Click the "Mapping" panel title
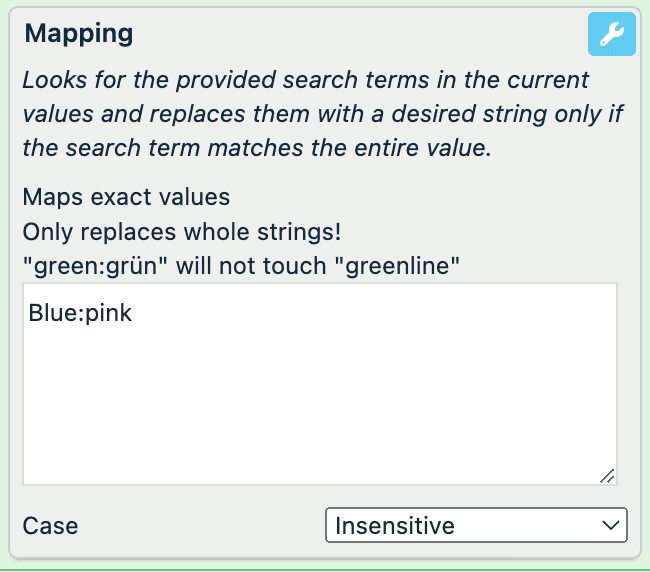650x572 pixels. (x=79, y=33)
